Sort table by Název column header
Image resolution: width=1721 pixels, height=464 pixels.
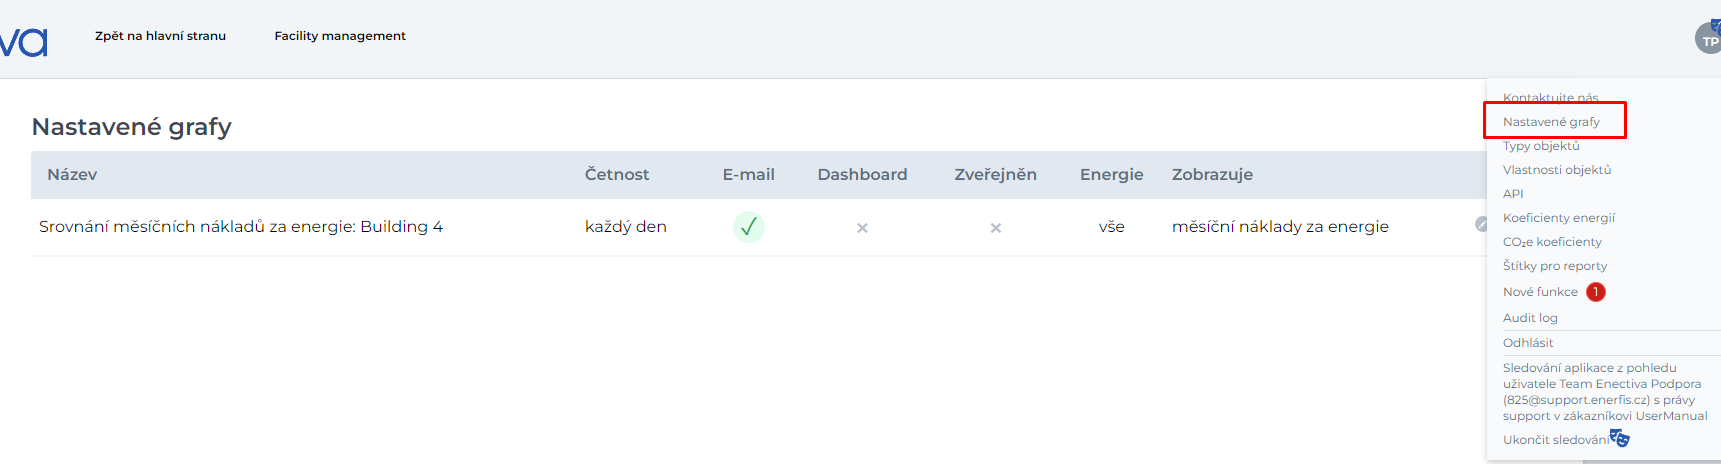click(72, 175)
